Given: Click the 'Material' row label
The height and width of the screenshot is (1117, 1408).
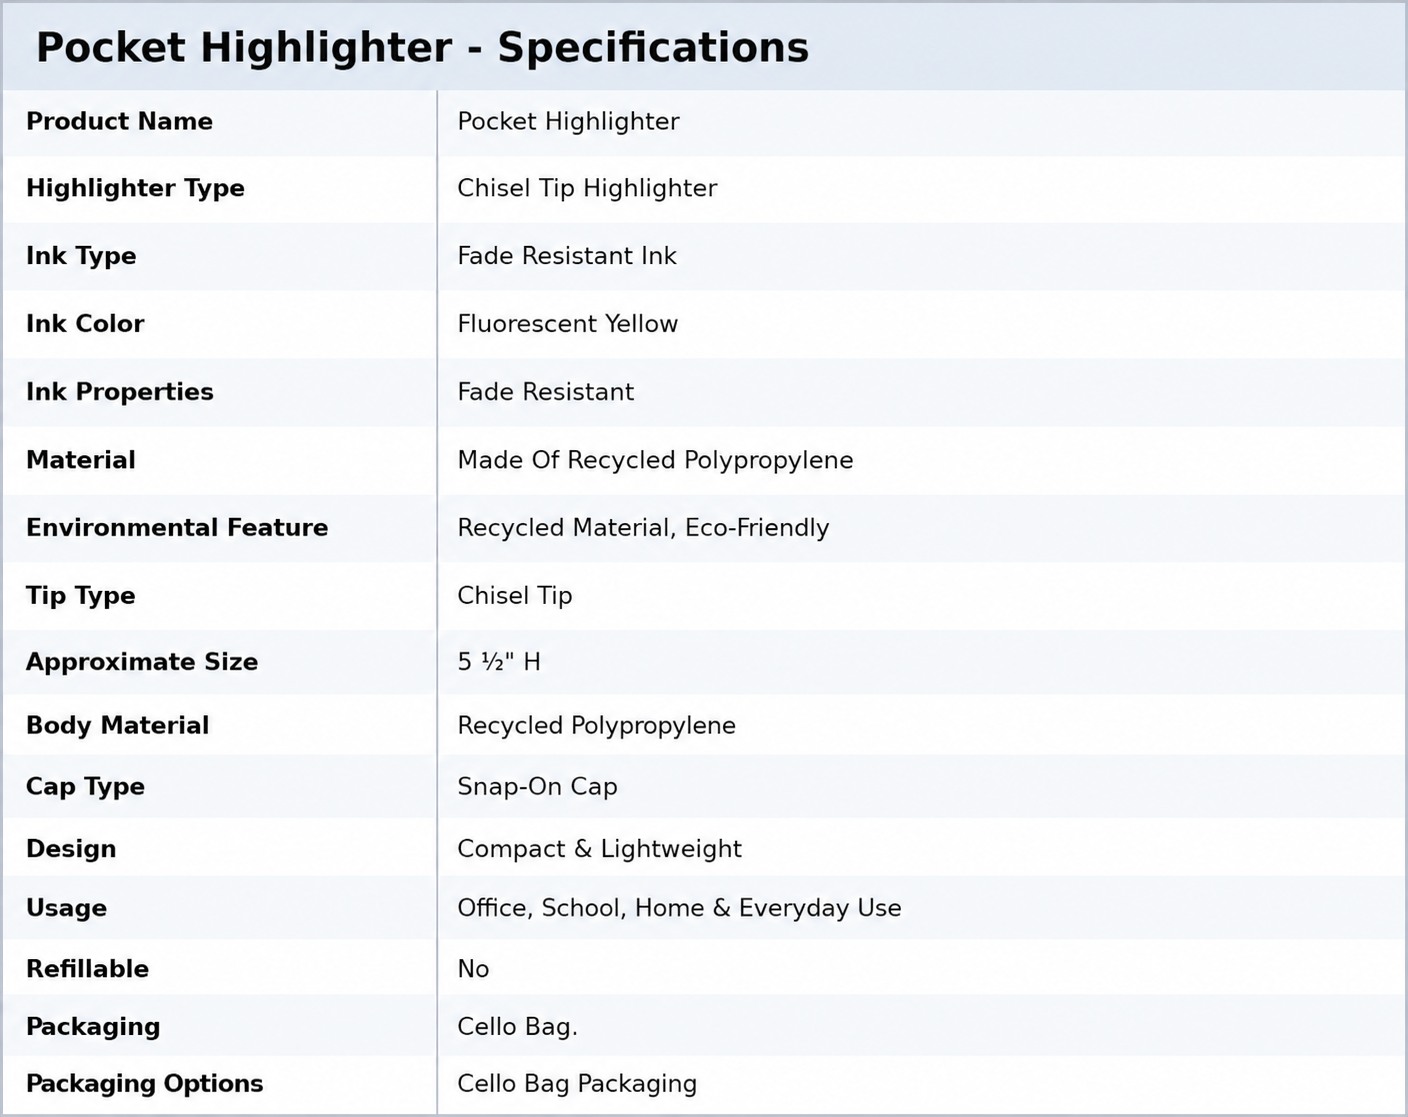Looking at the screenshot, I should click(x=81, y=460).
